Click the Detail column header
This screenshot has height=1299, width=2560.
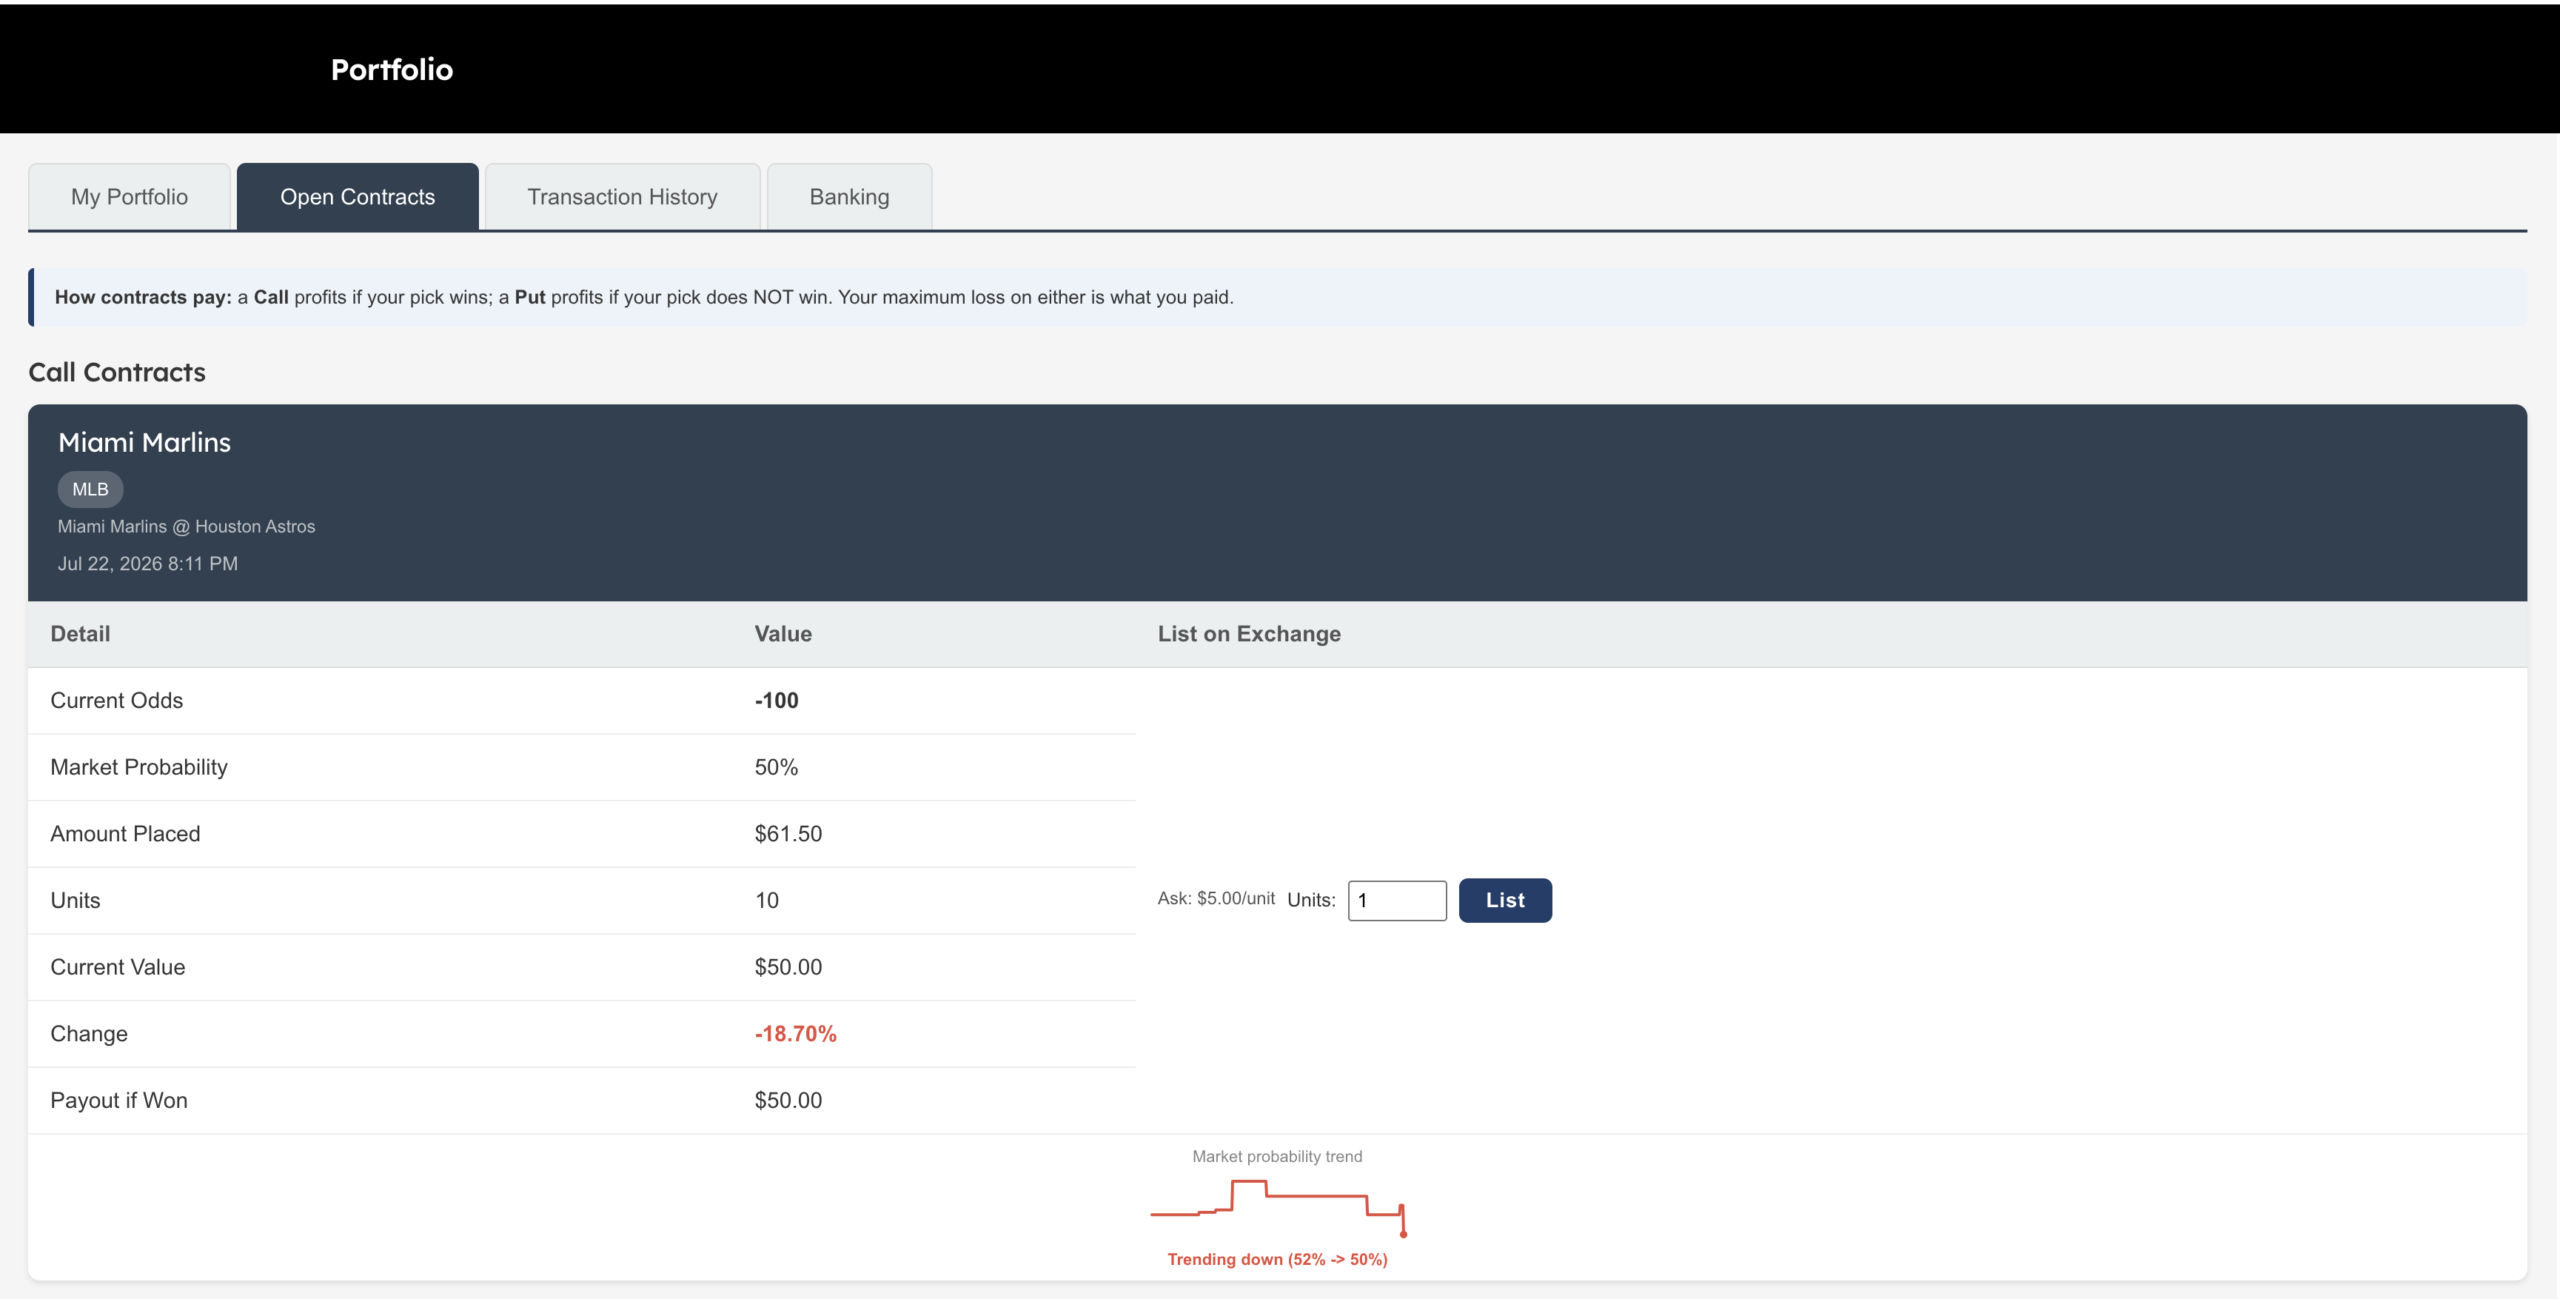[x=80, y=634]
